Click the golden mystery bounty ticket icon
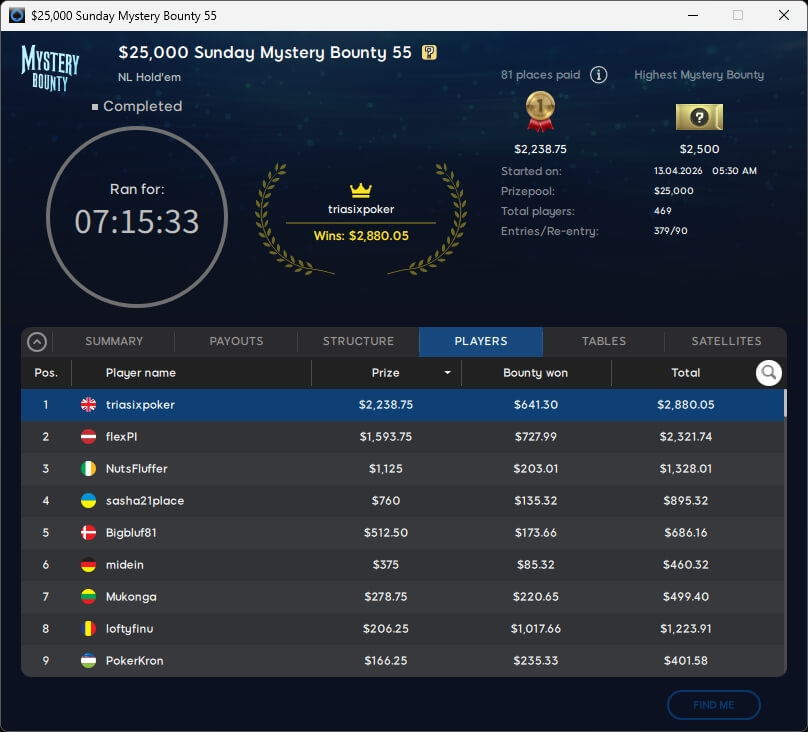 699,117
